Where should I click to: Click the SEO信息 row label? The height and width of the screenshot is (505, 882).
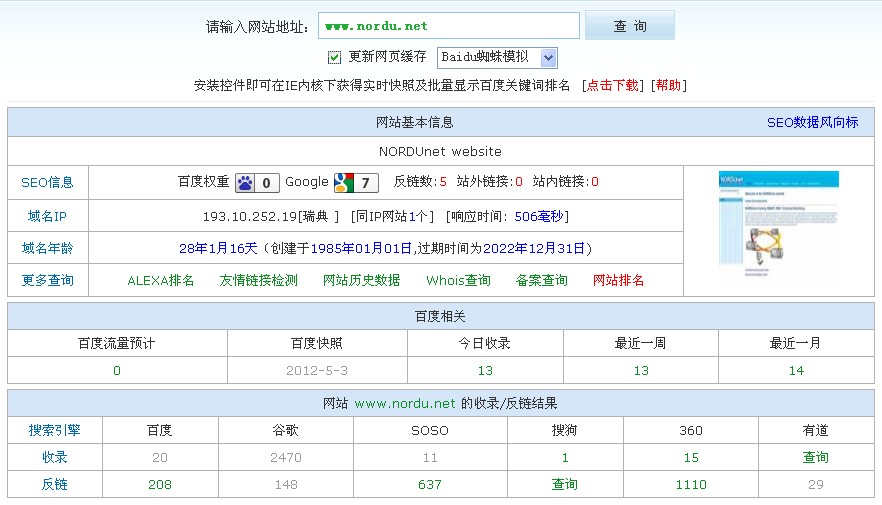47,183
